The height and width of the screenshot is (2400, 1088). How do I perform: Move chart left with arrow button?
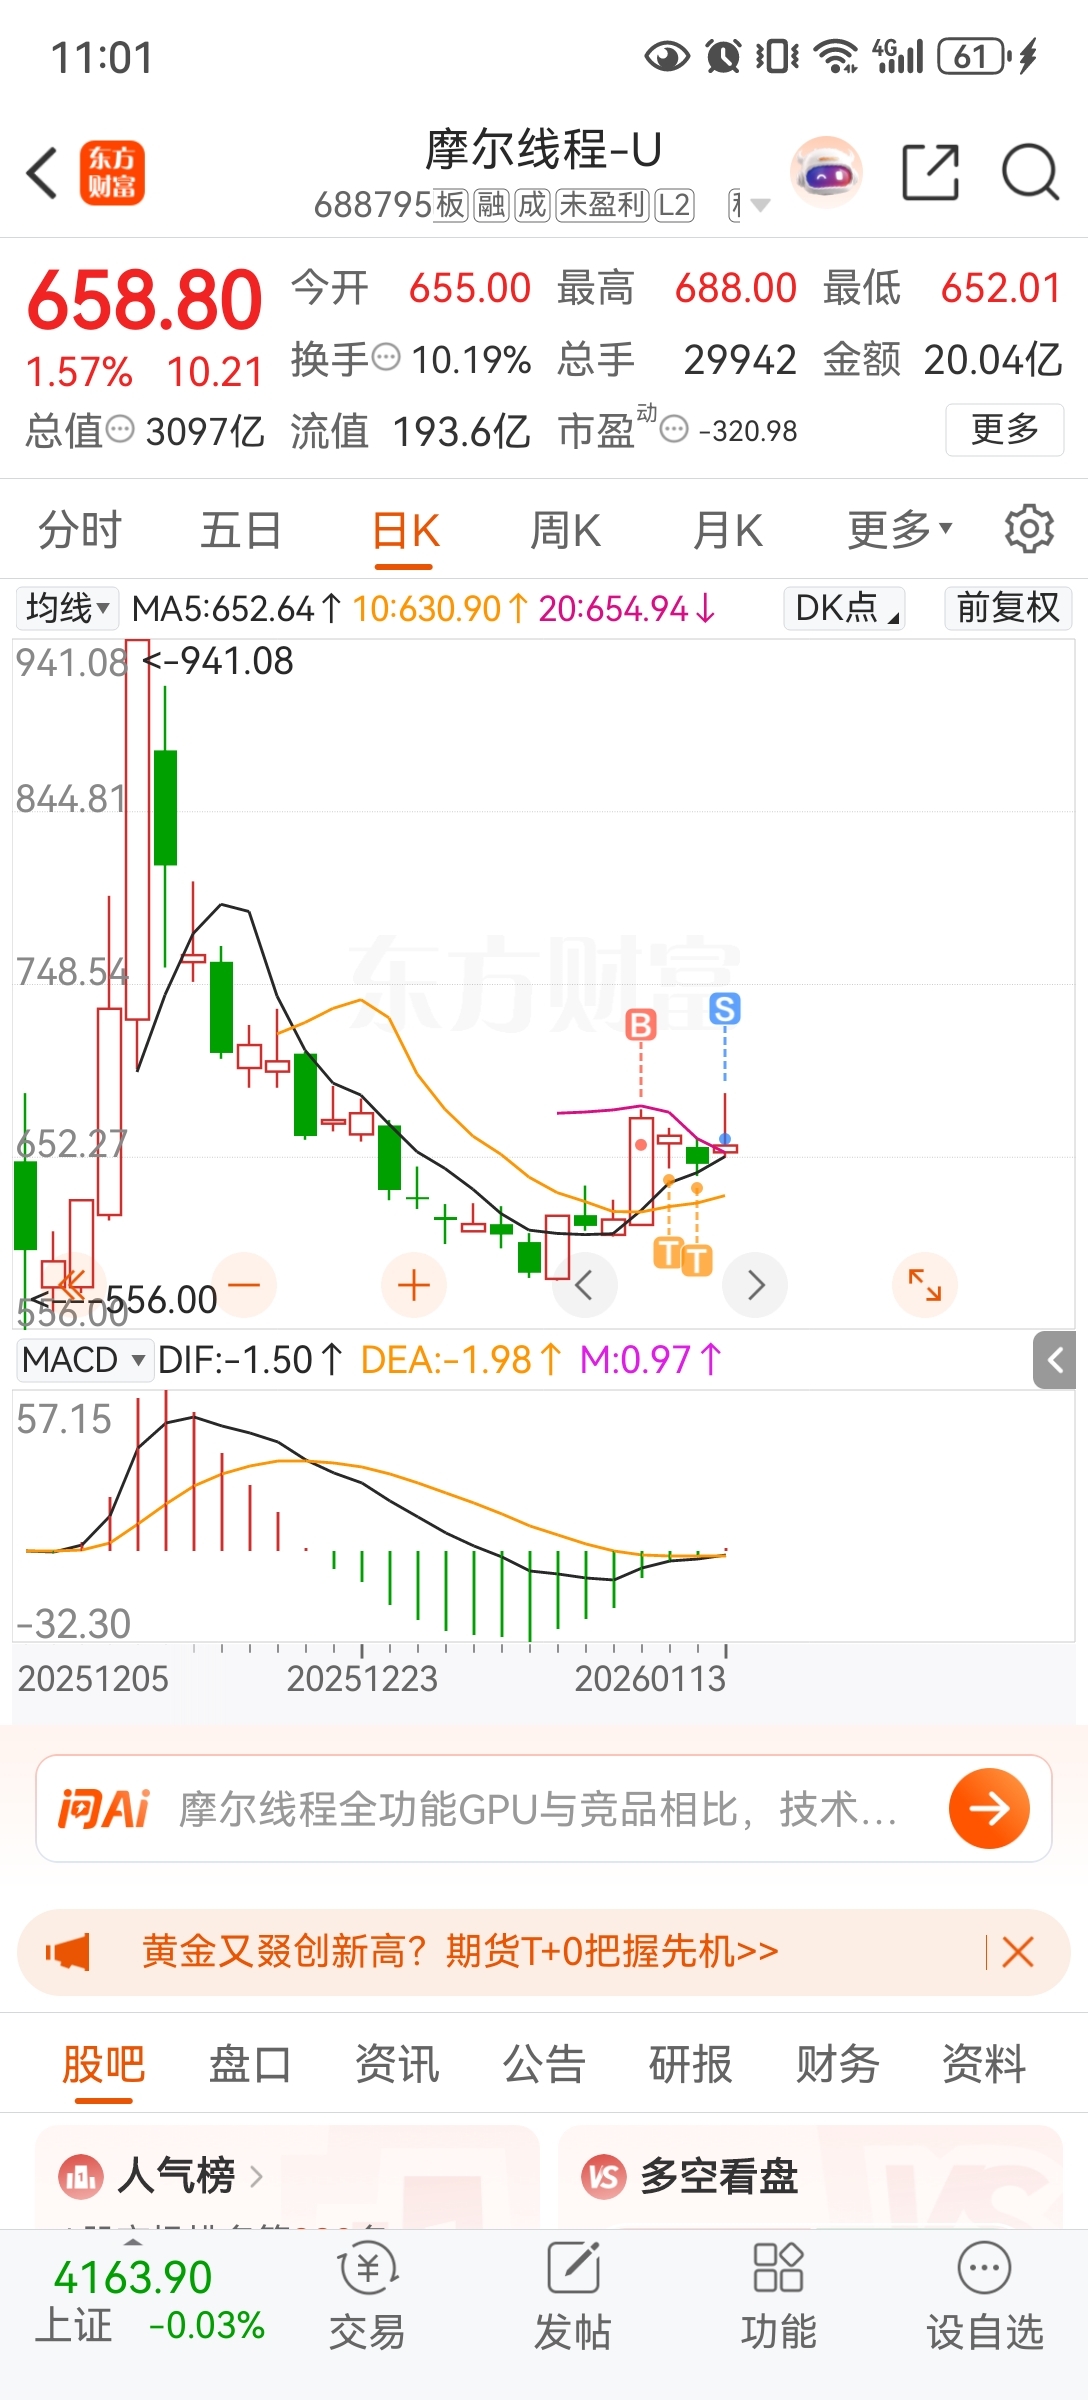[585, 1284]
